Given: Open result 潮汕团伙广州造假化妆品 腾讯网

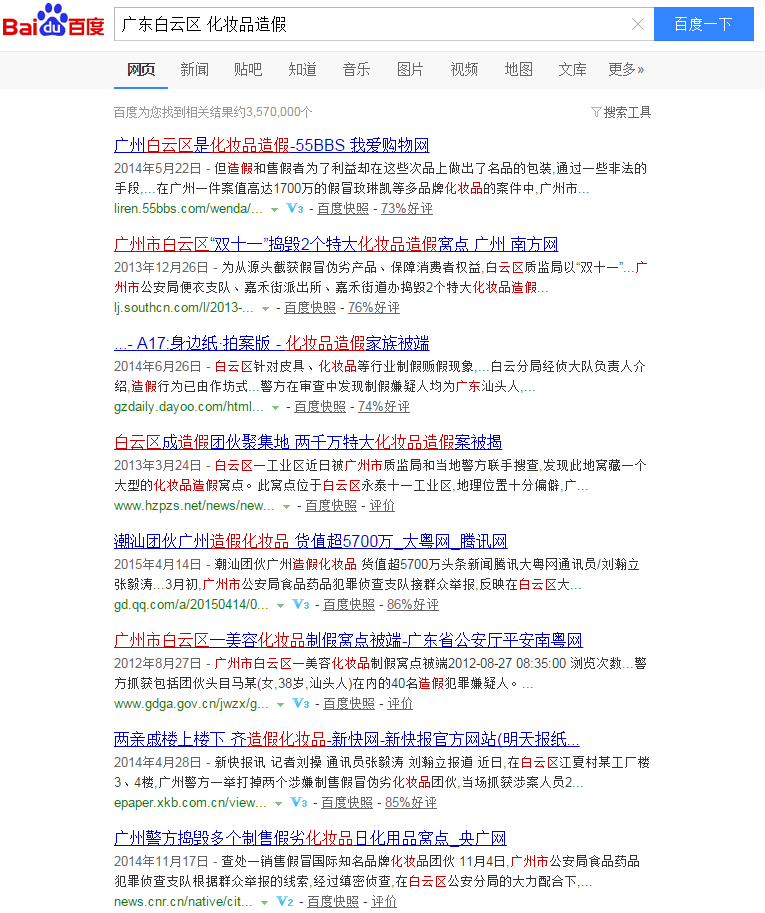Looking at the screenshot, I should click(310, 541).
